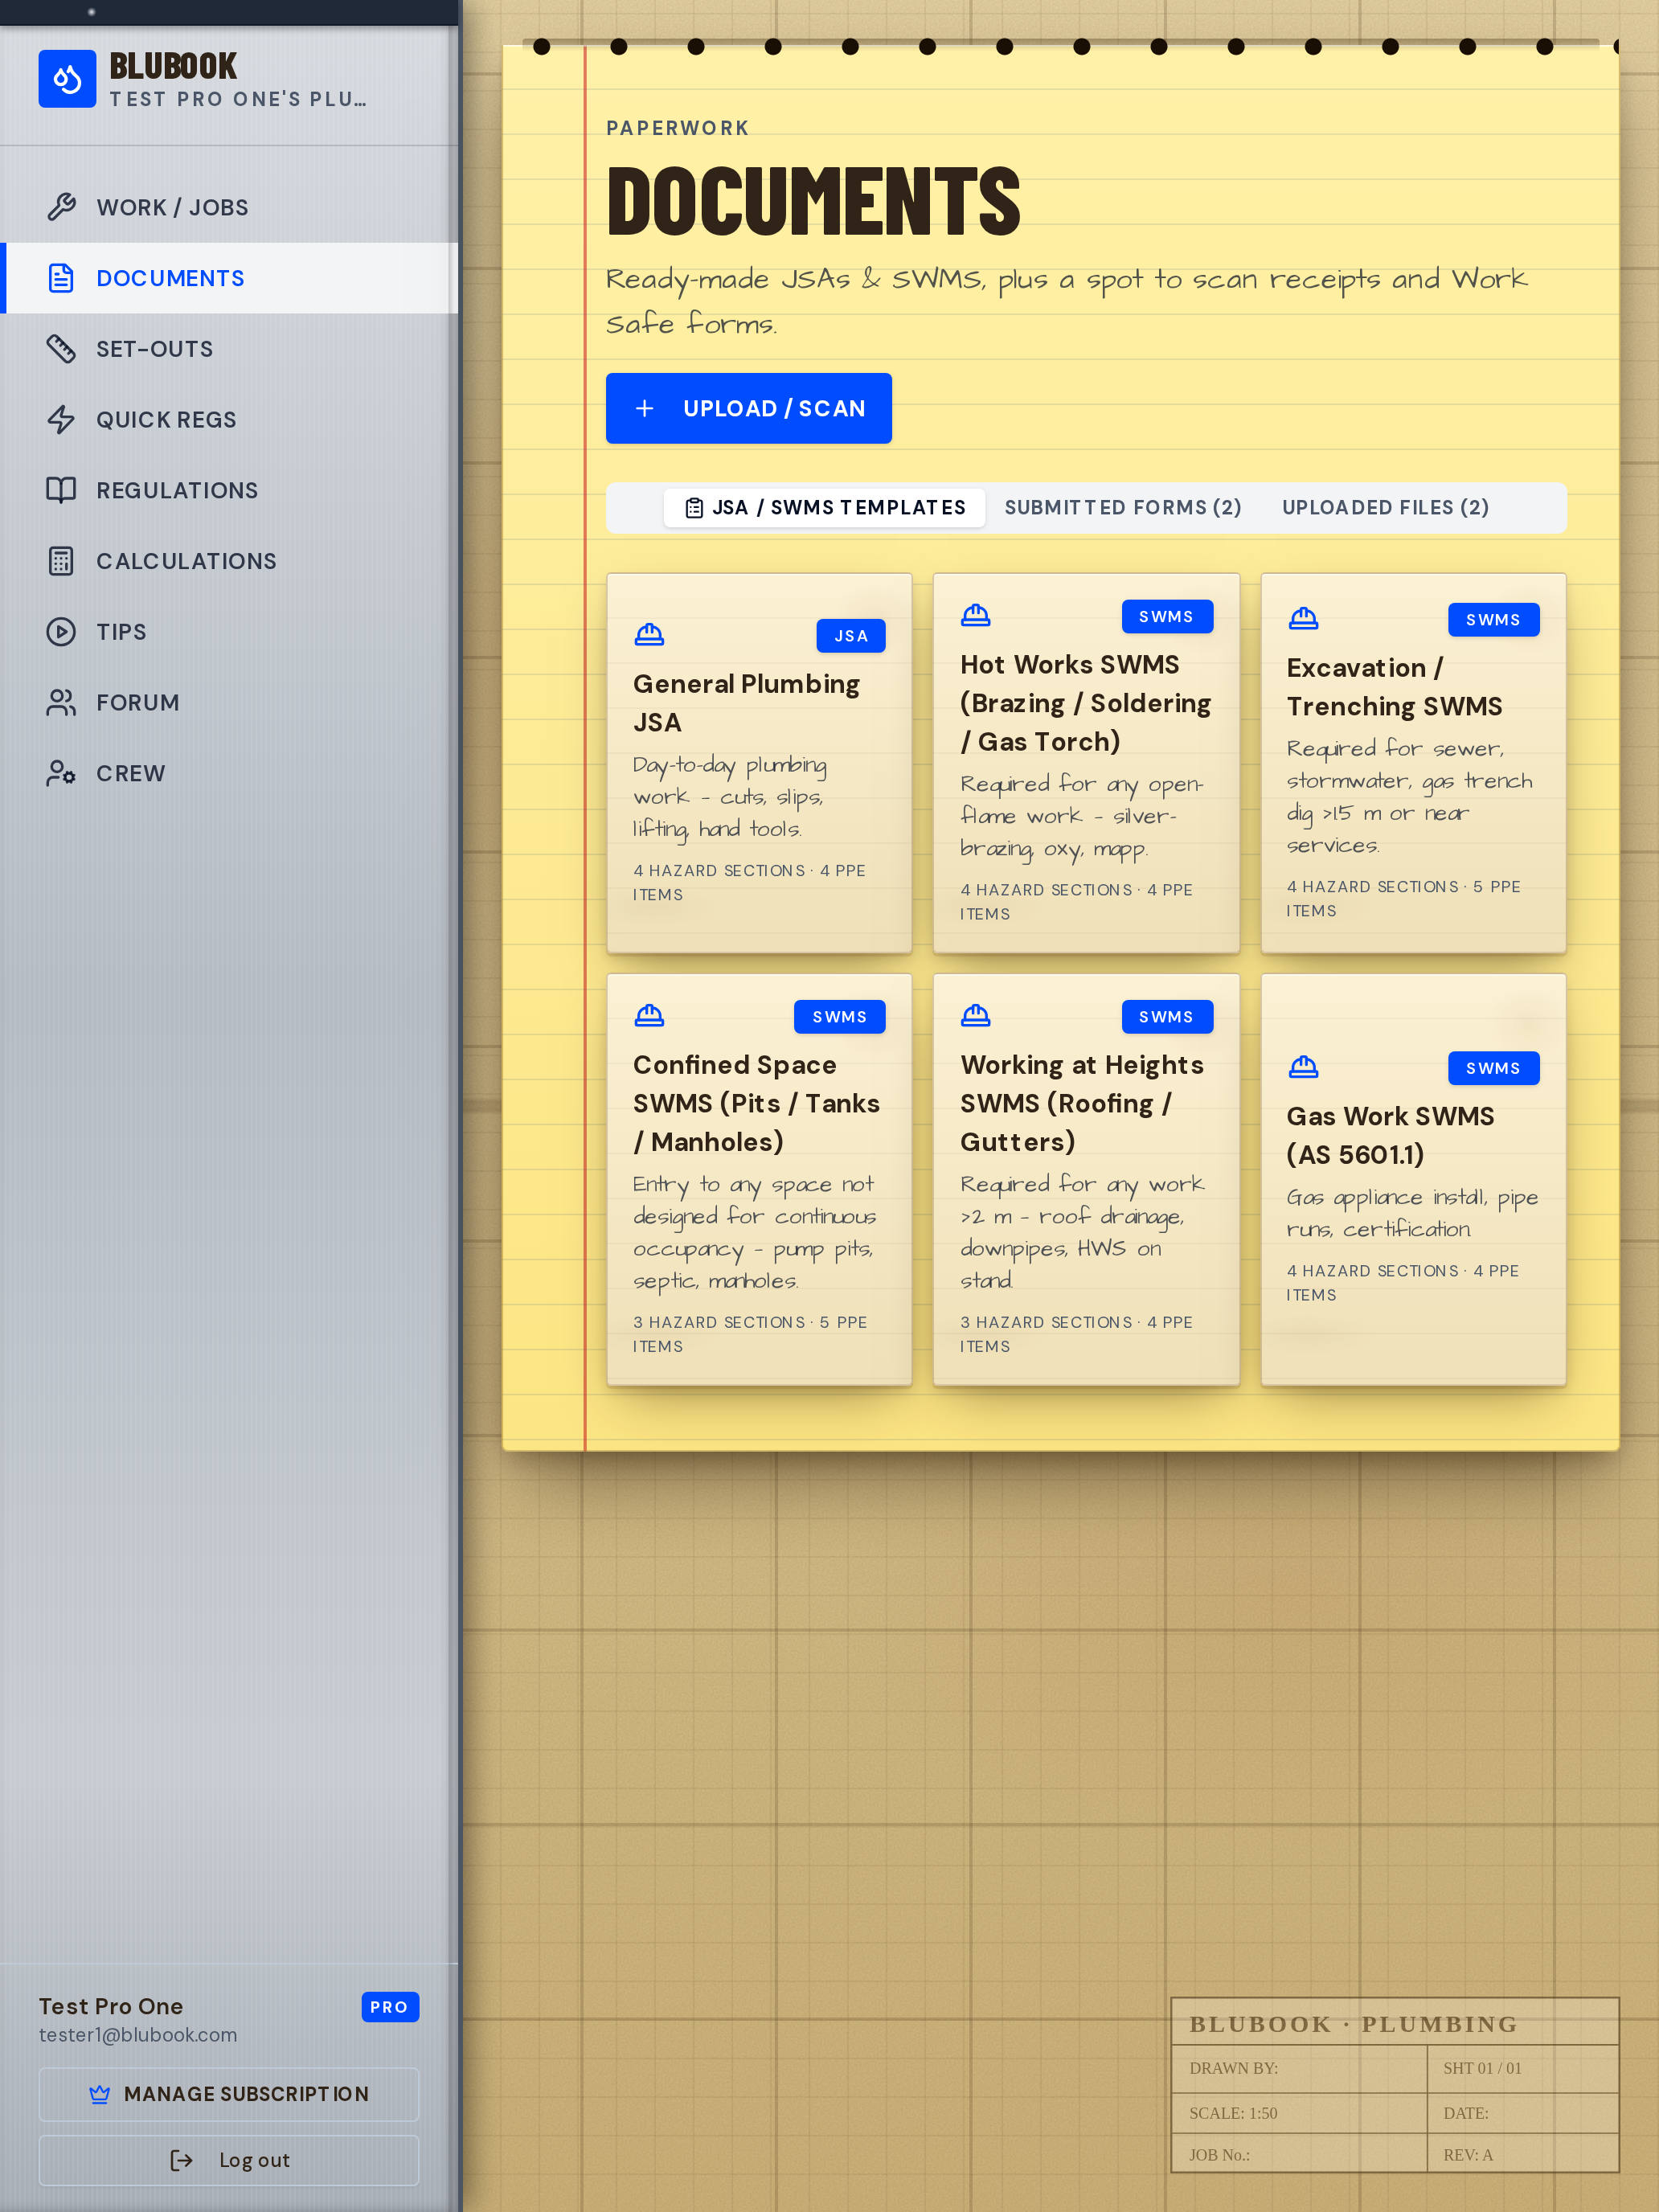
Task: Click the ruler icon beside Set-Outs
Action: pyautogui.click(x=61, y=349)
